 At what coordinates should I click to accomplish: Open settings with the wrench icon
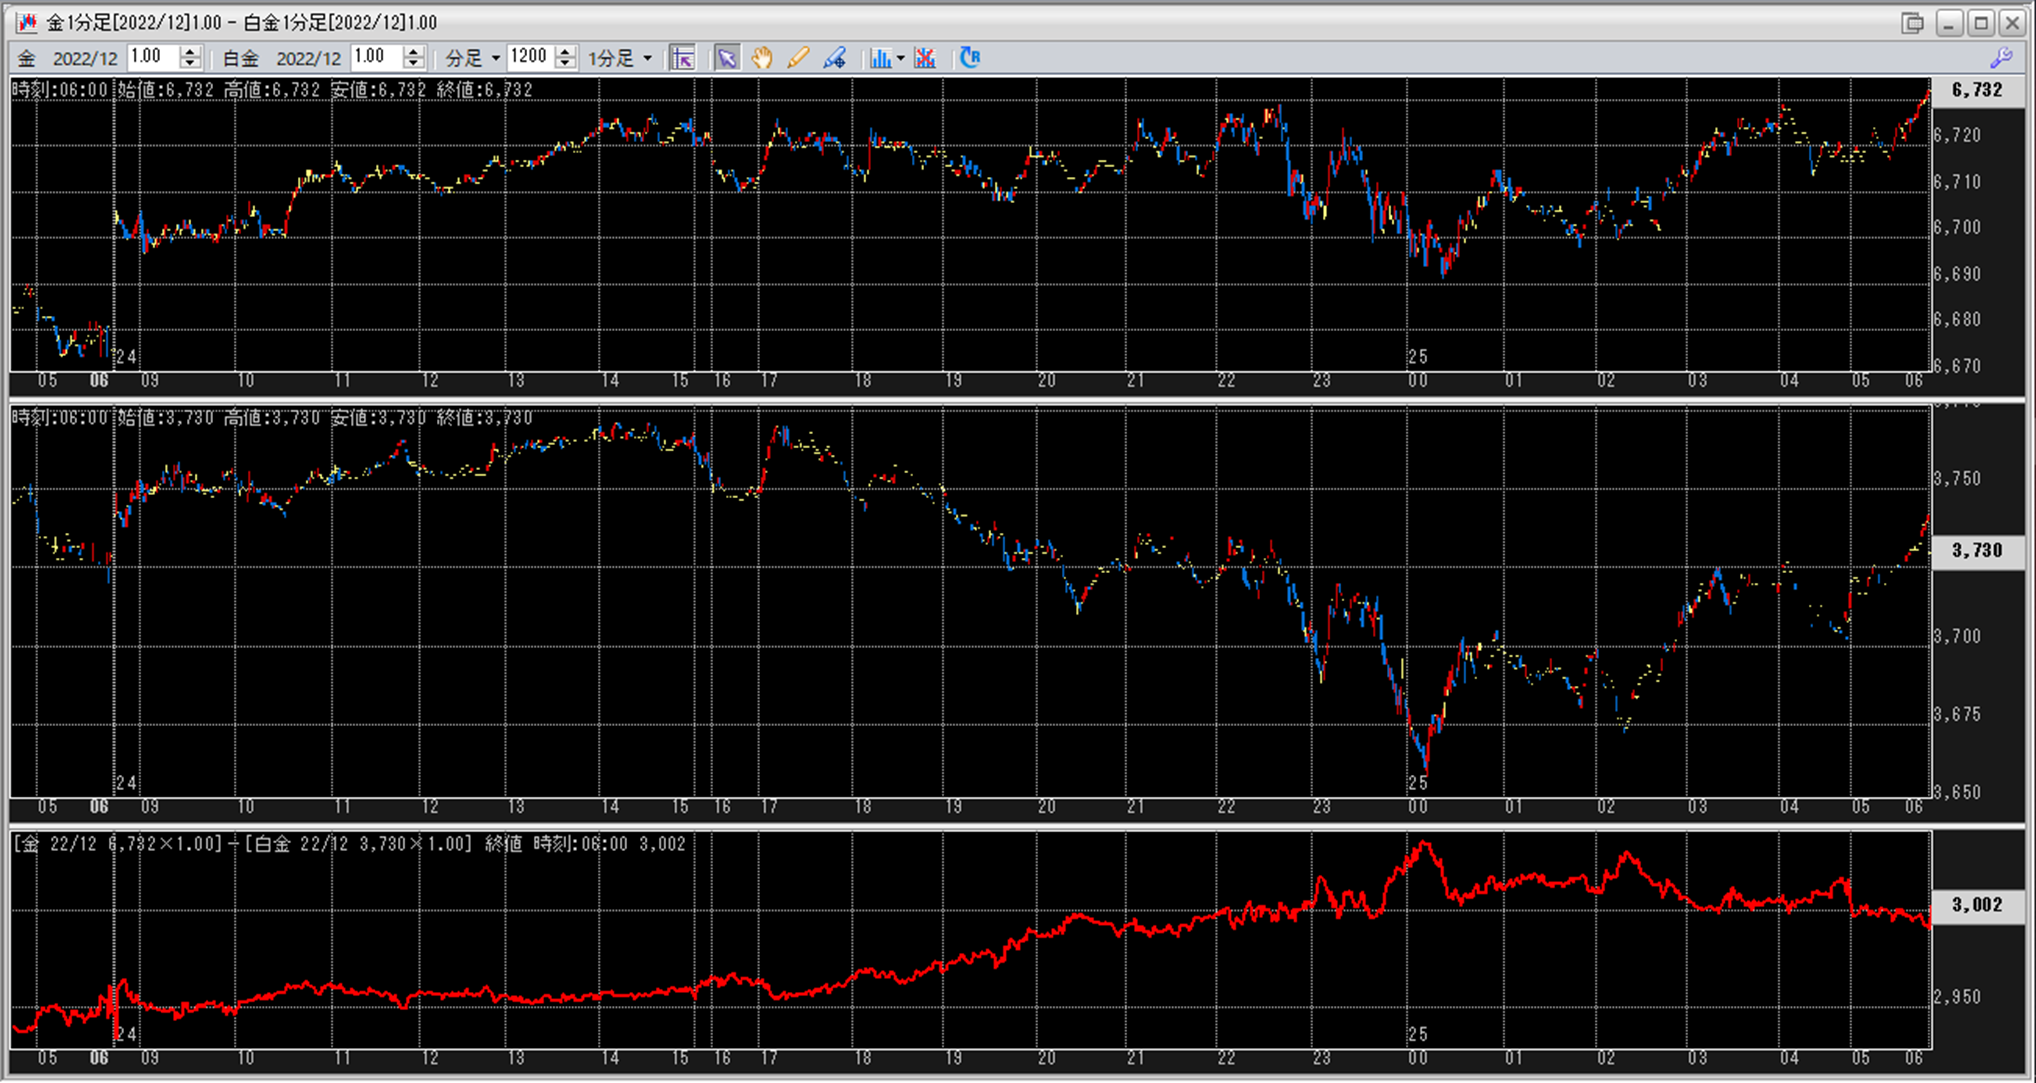[x=2001, y=58]
